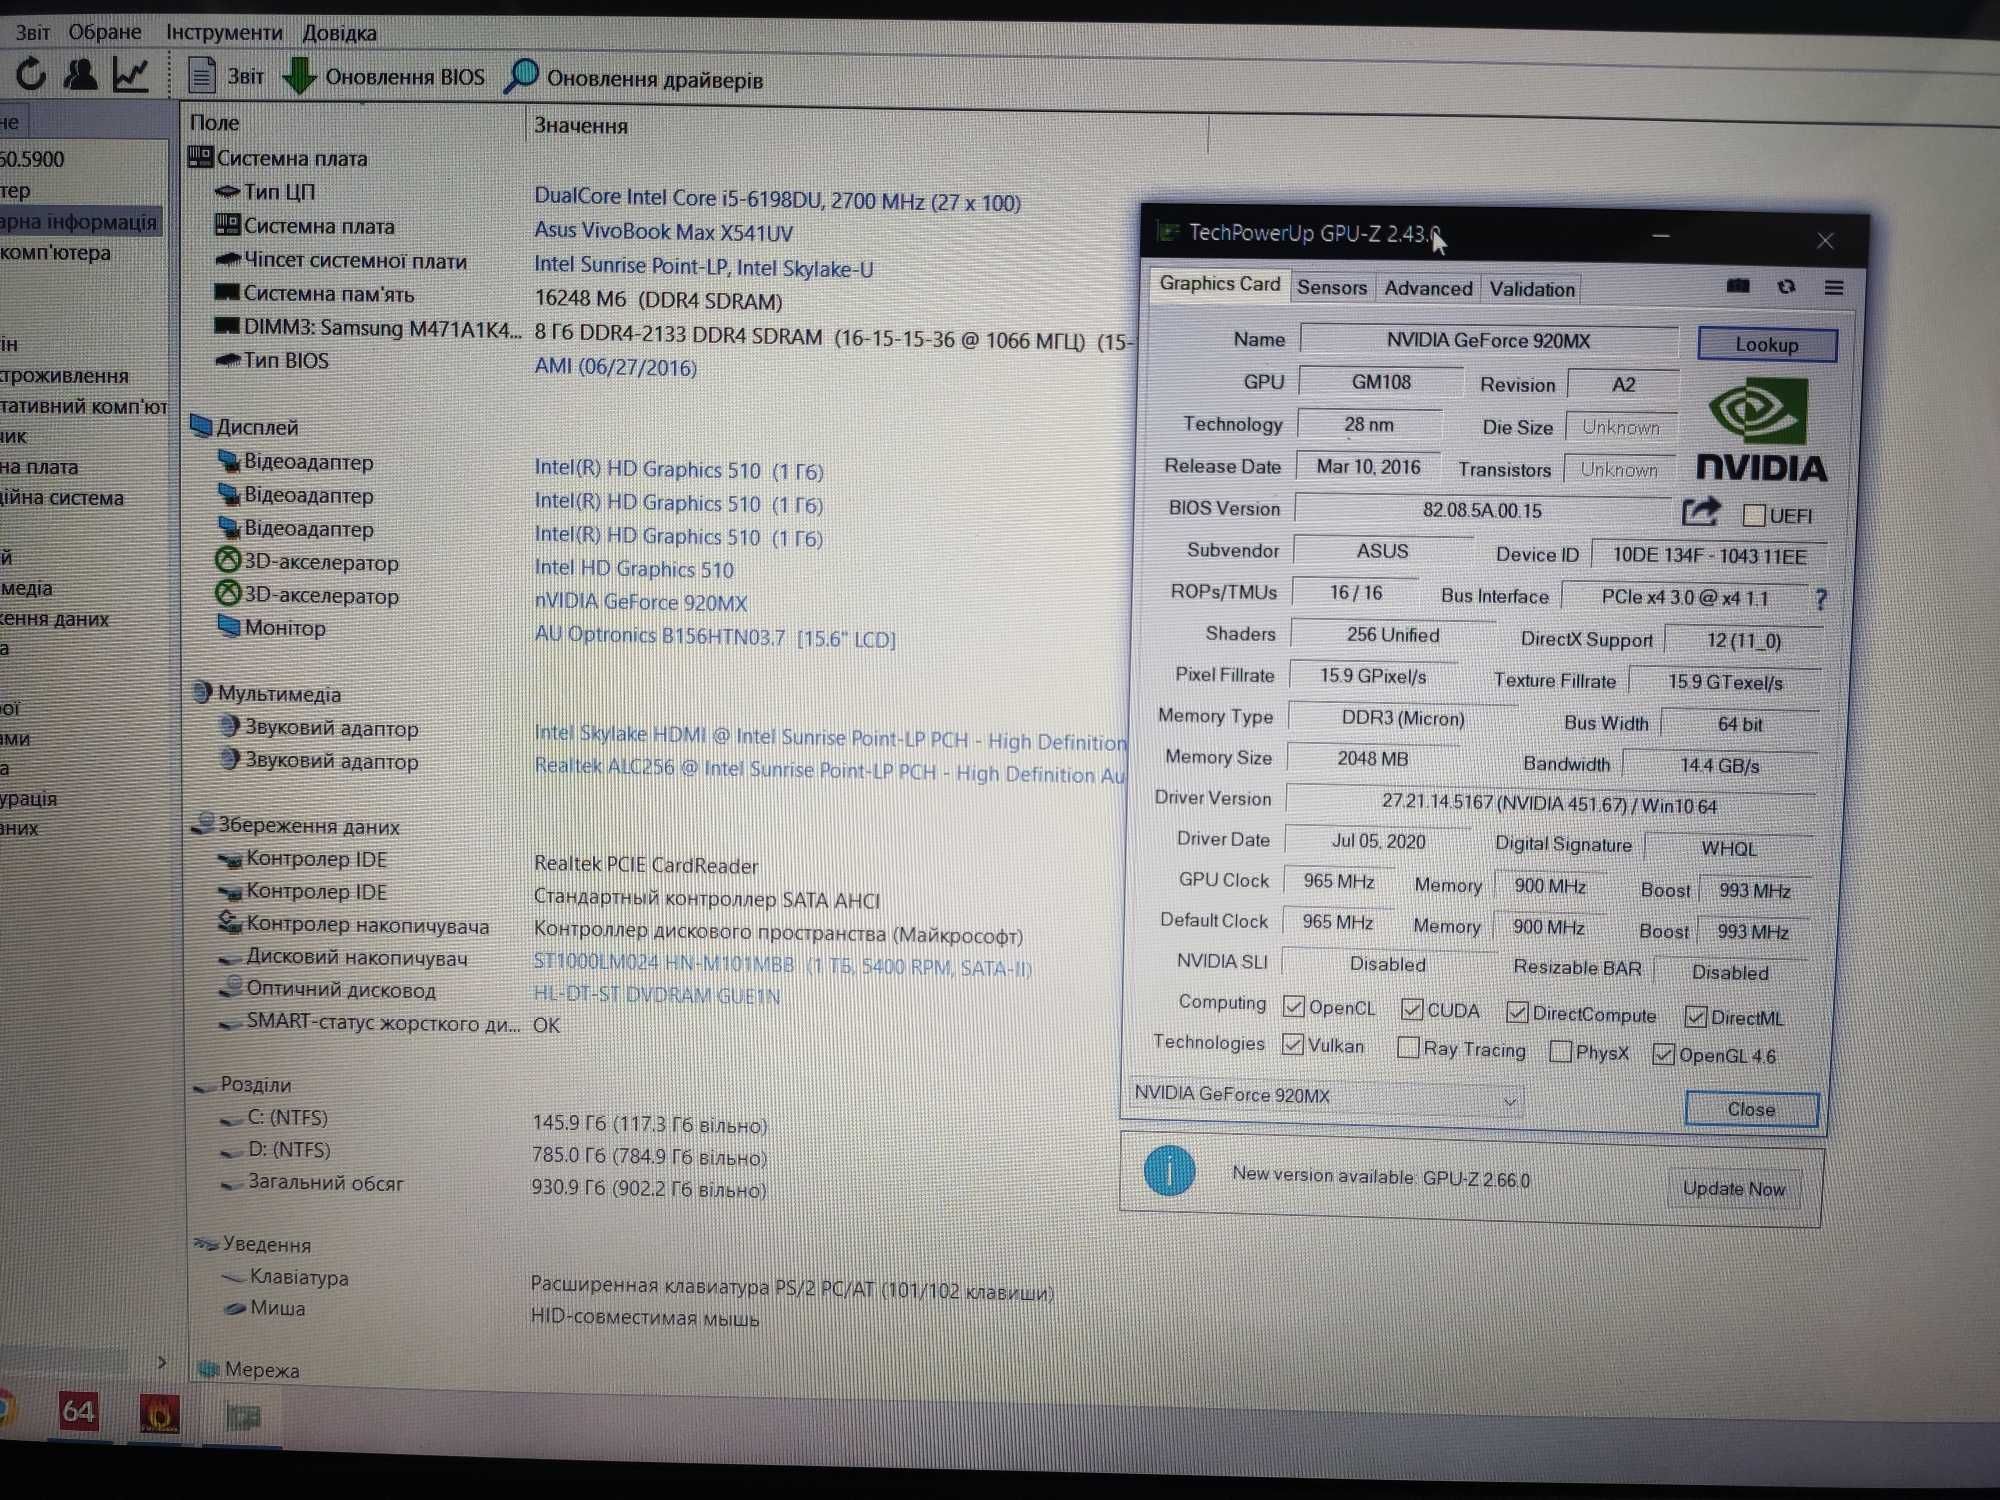The image size is (2000, 1500).
Task: Click the BIOS Version field 82.08.5A.00.15
Action: click(1482, 510)
